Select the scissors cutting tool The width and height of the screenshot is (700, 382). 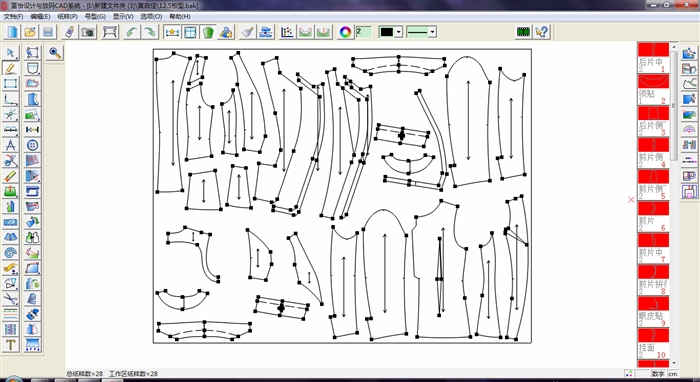coord(10,160)
